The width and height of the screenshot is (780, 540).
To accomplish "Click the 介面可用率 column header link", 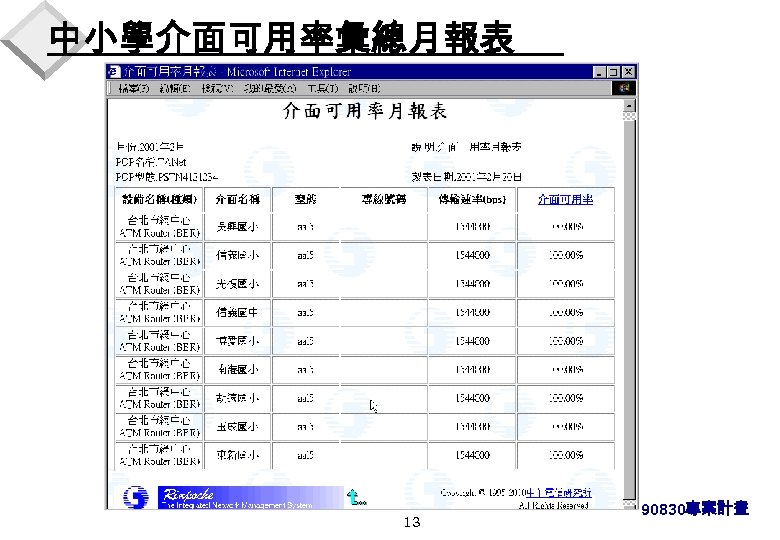I will click(565, 200).
